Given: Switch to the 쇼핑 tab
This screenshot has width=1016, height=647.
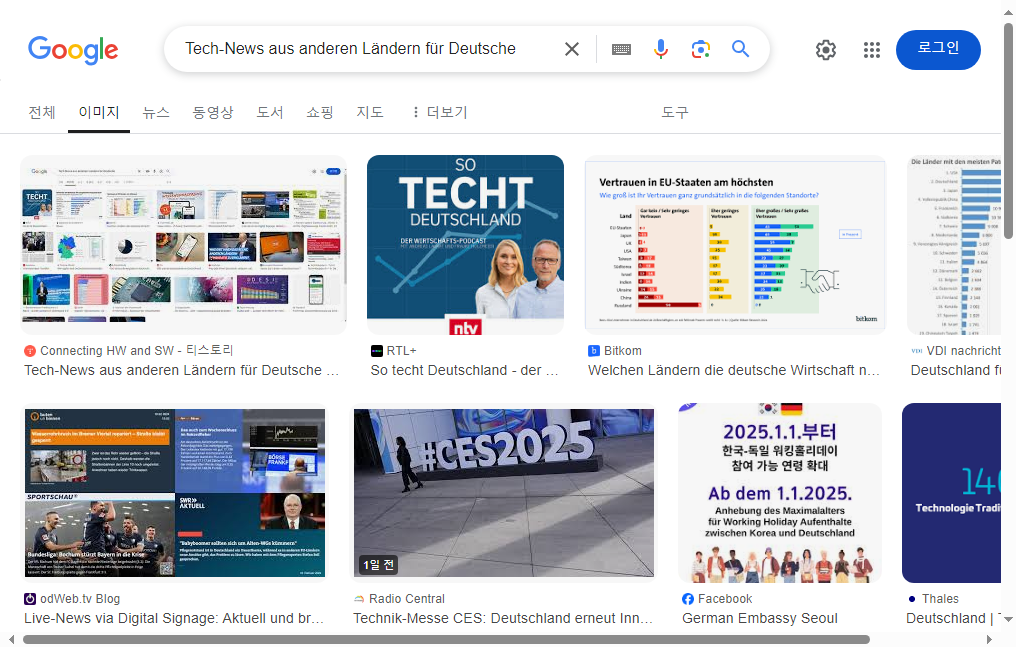Looking at the screenshot, I should pyautogui.click(x=319, y=112).
